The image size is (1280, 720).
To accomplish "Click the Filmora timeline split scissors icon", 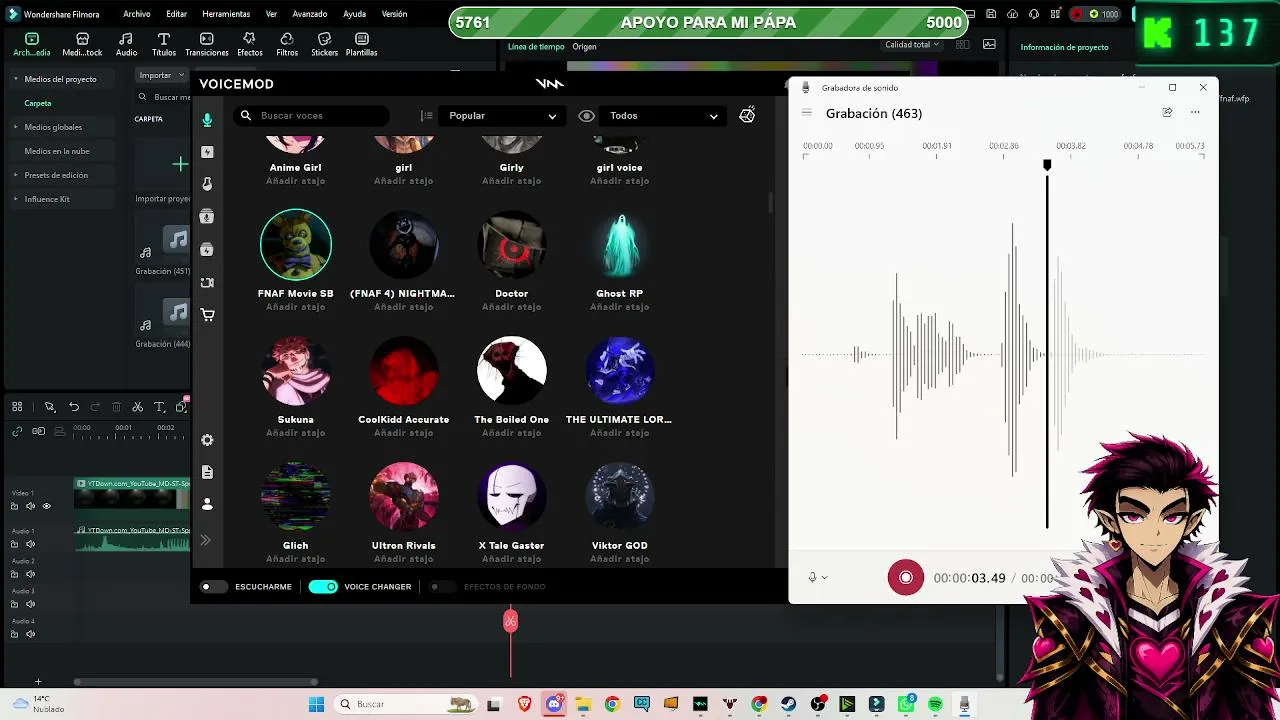I will click(x=138, y=407).
